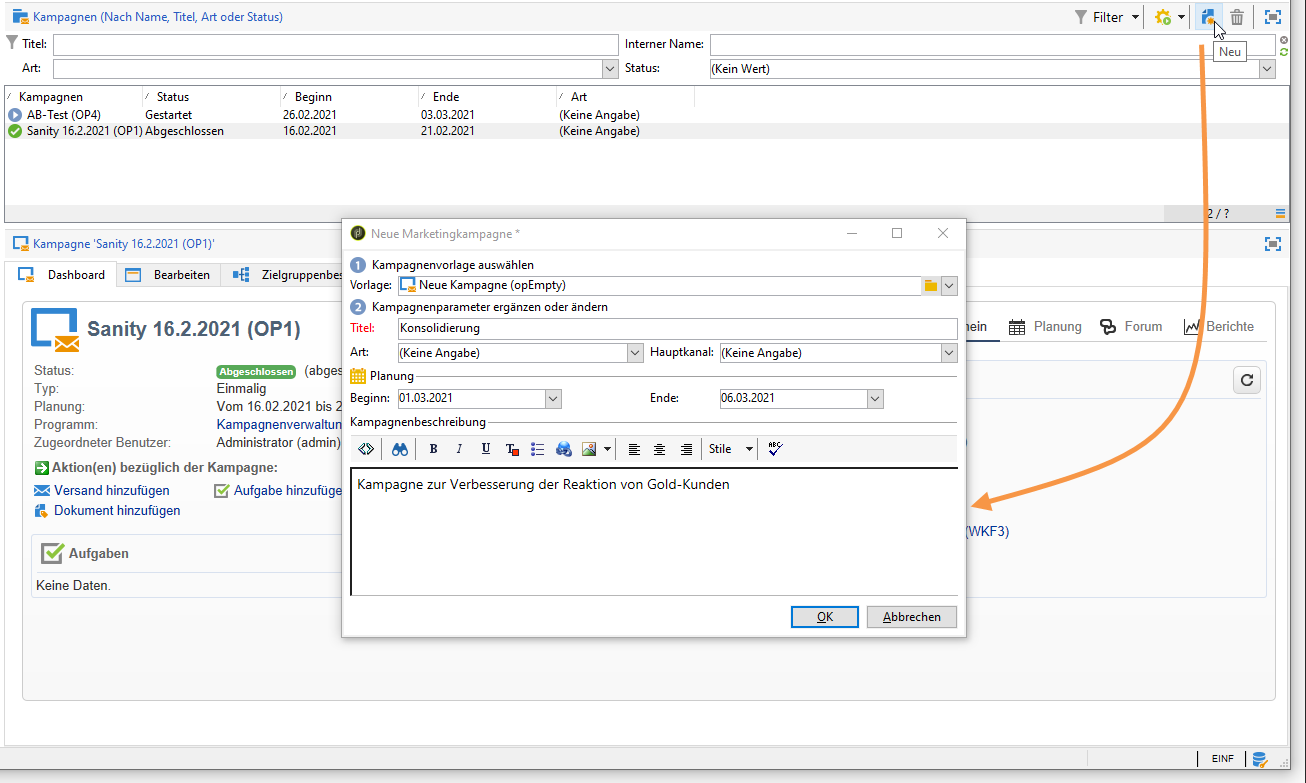Expand the gear actions dropdown arrow
Image resolution: width=1306 pixels, height=783 pixels.
[1181, 17]
